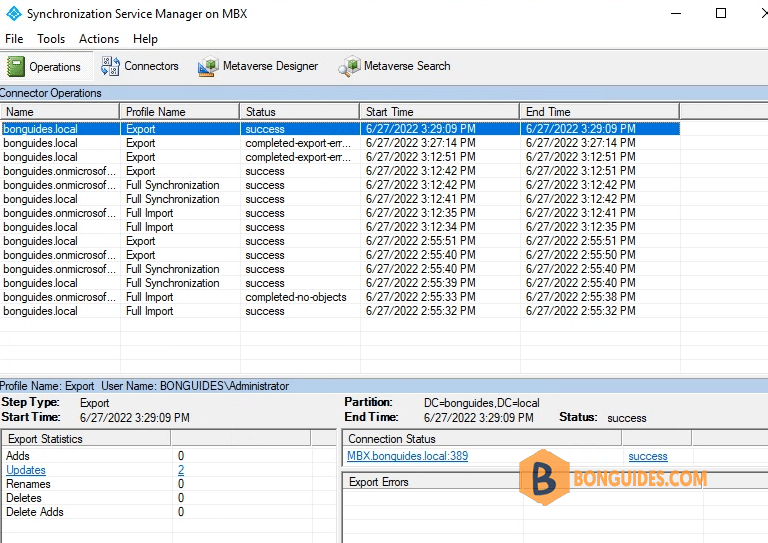
Task: Open the Metaverse Search label
Action: [407, 66]
